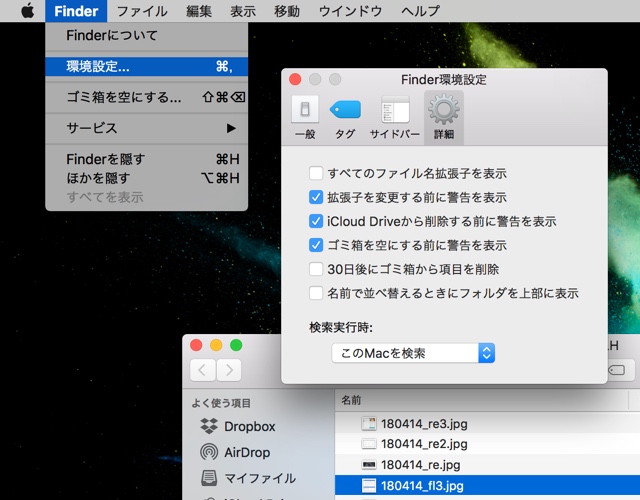This screenshot has height=500, width=640.
Task: Minimize the Finder file window
Action: tap(216, 345)
